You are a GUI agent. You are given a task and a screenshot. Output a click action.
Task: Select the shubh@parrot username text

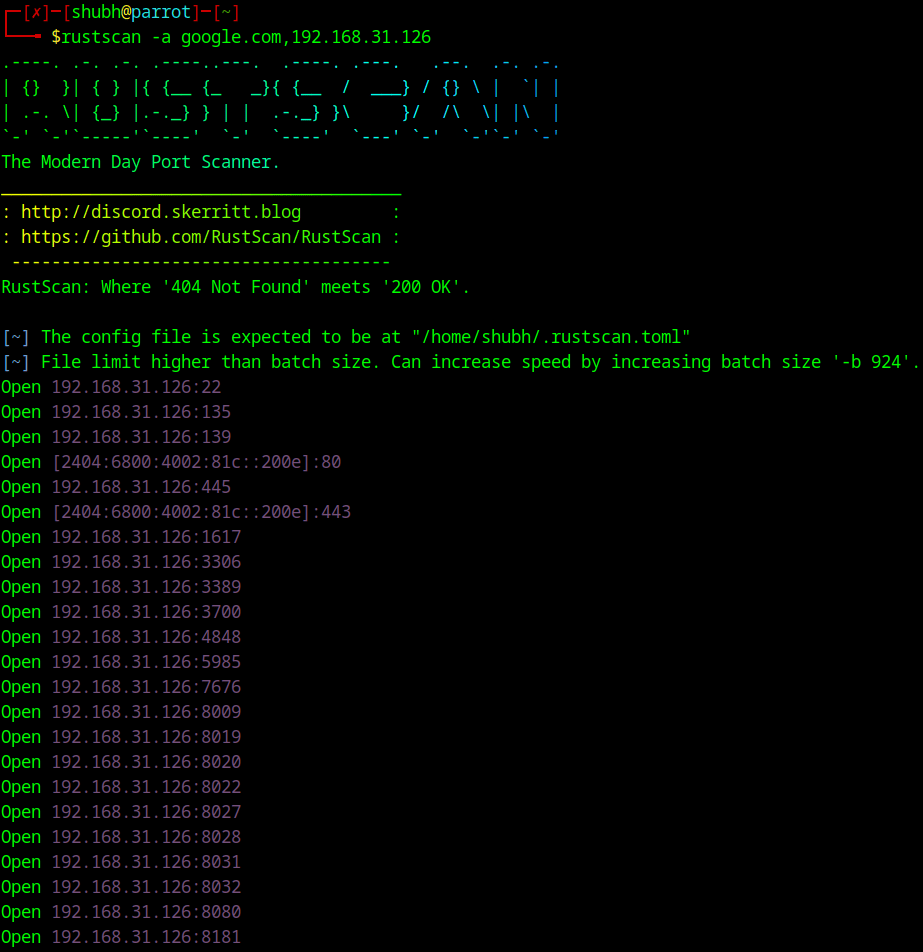tap(131, 12)
